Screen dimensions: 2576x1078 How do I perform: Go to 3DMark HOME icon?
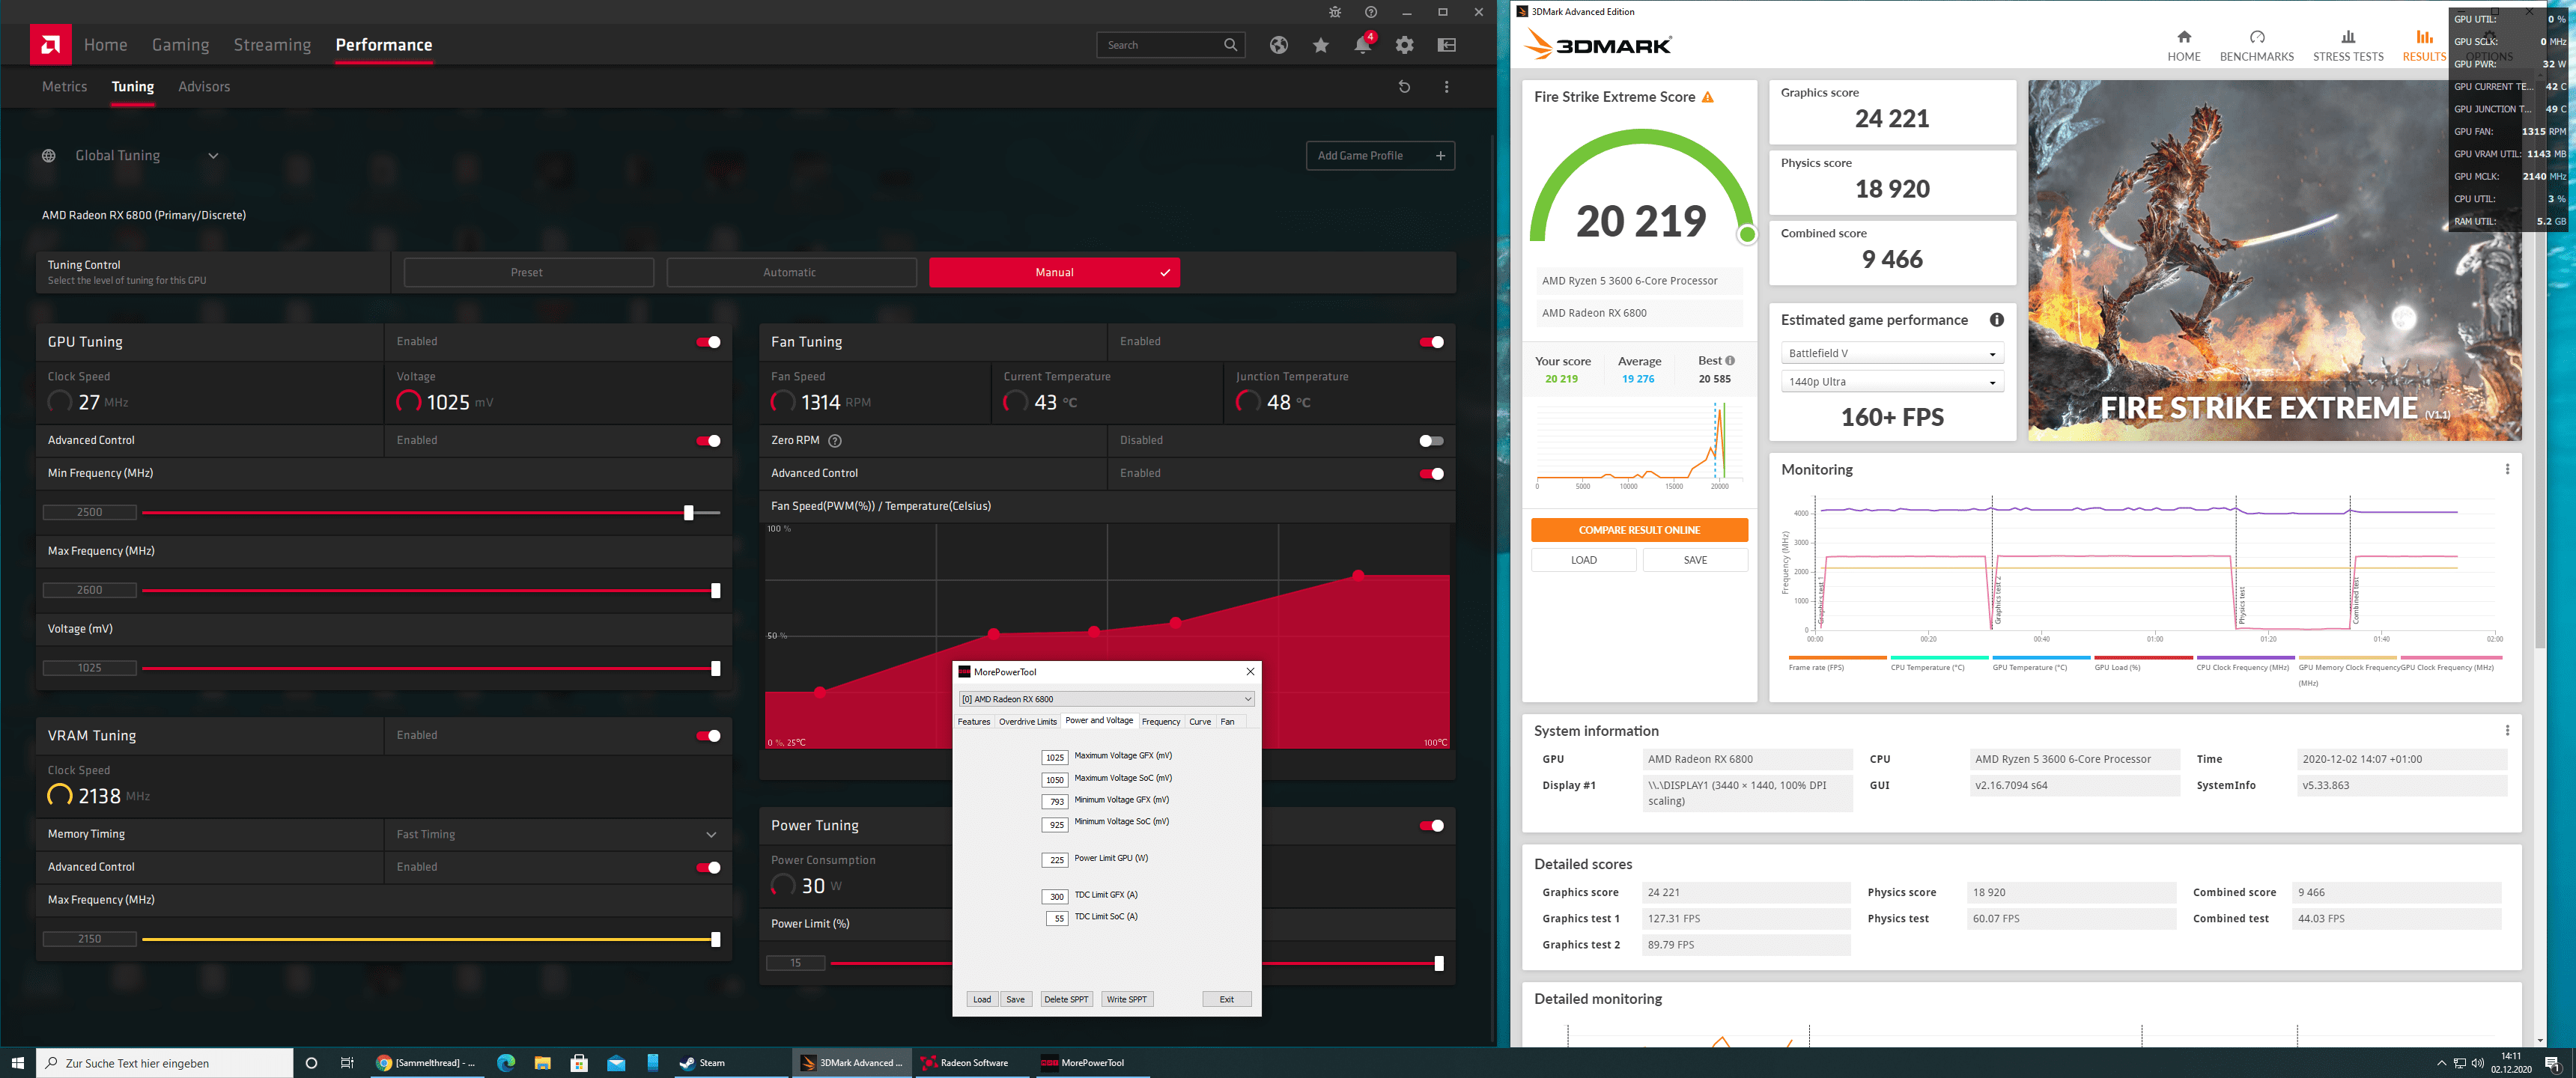click(2183, 37)
